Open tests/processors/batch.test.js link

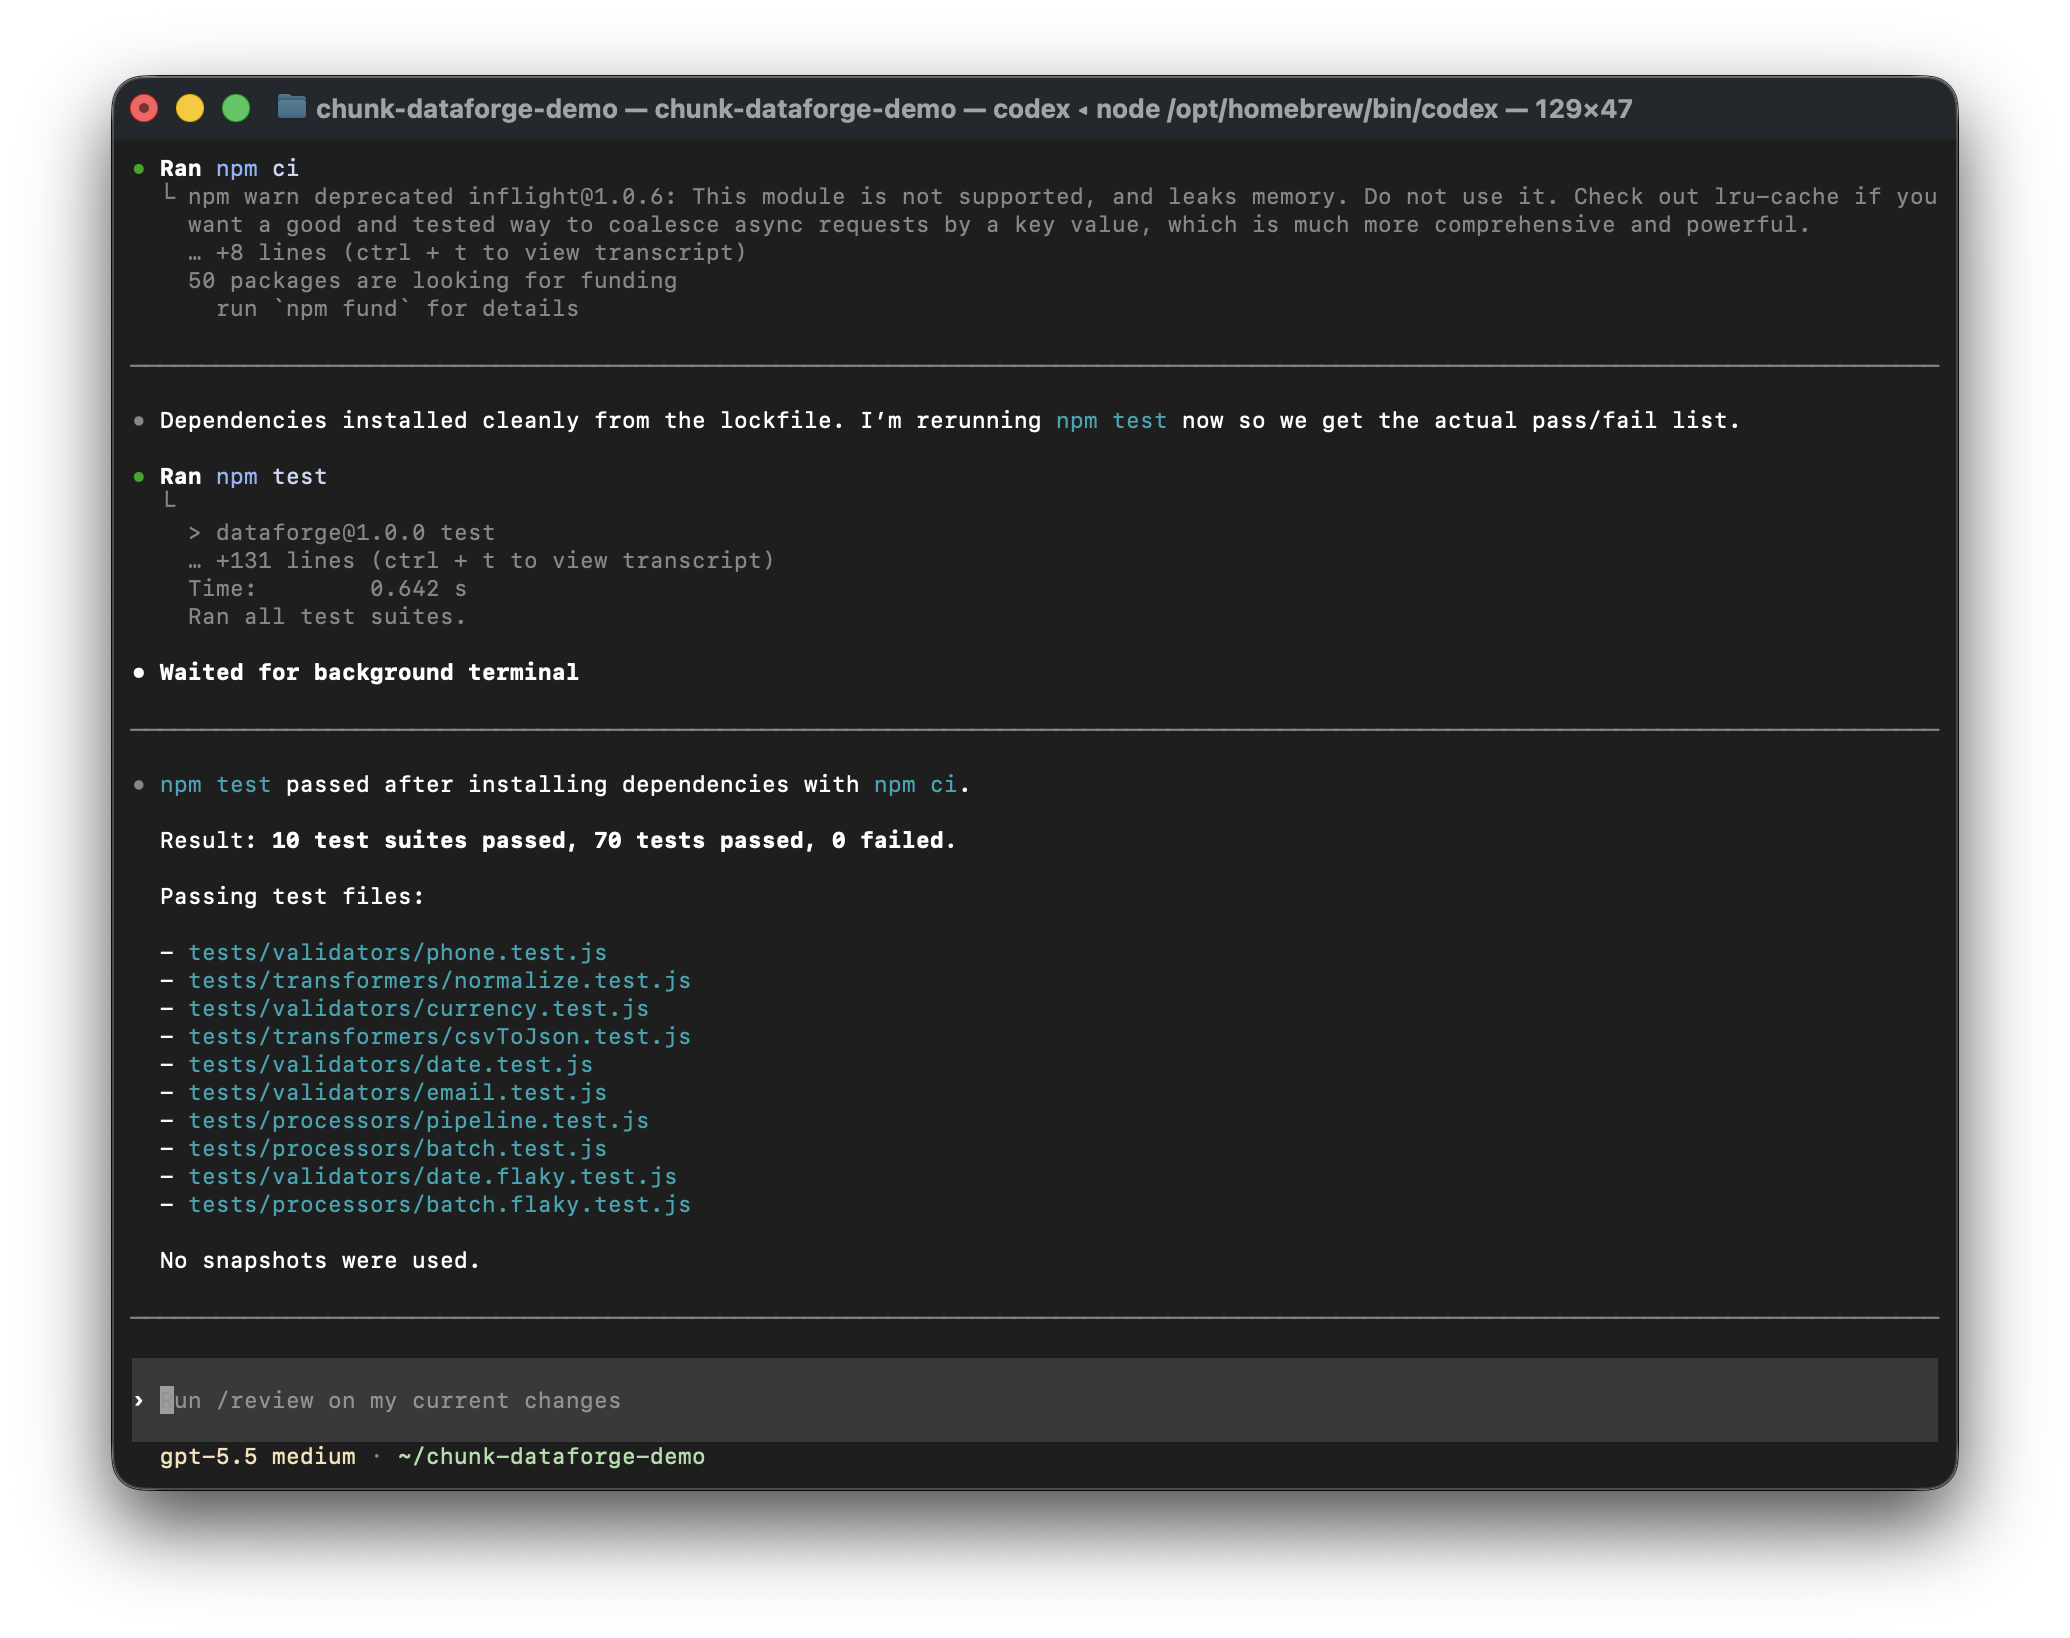(398, 1148)
